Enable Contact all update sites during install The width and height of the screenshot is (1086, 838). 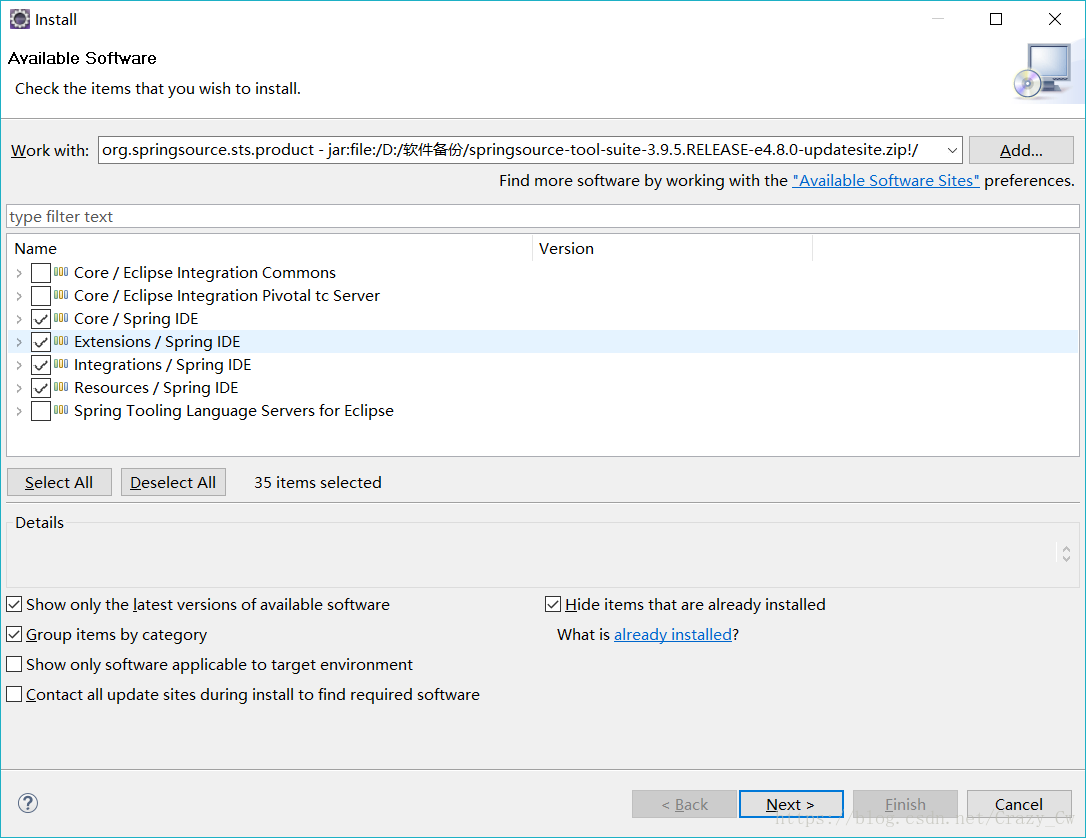14,694
